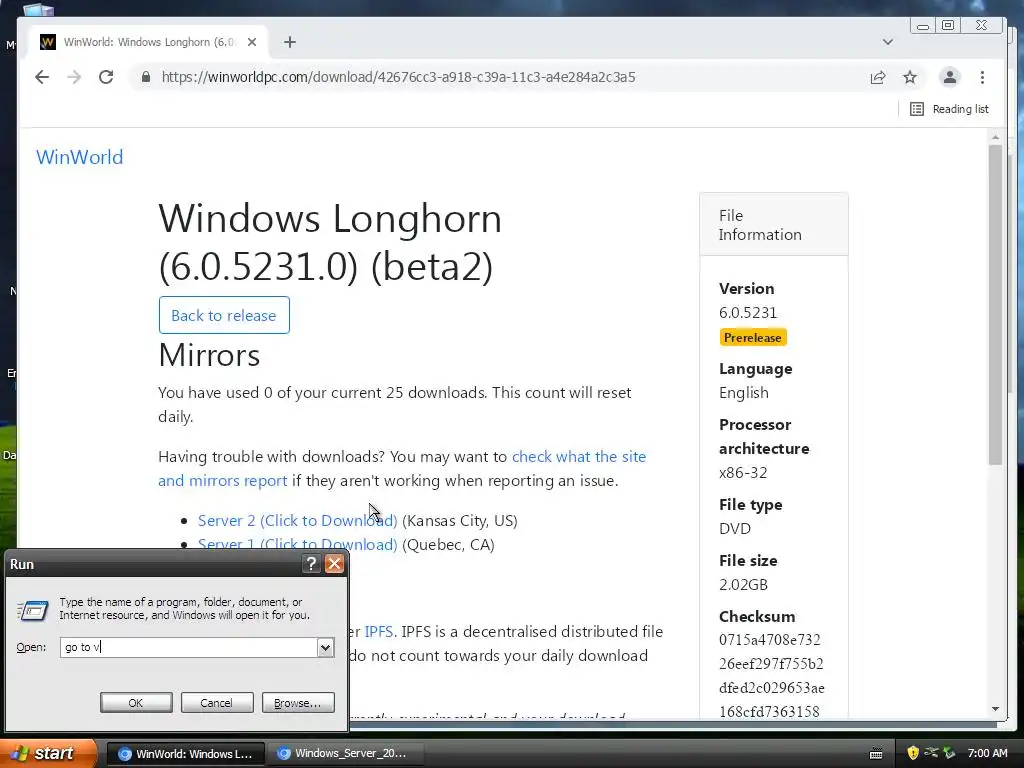Click the x86-32 architecture value

[743, 472]
